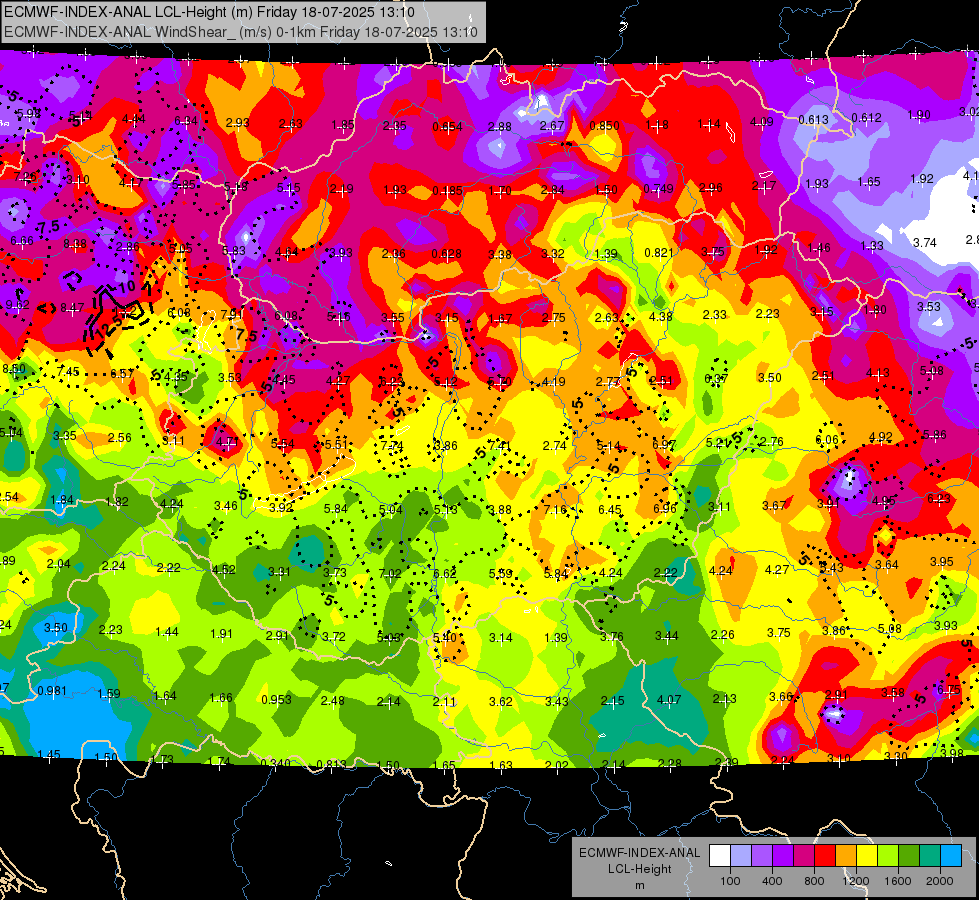The width and height of the screenshot is (979, 900).
Task: Click legend scale label 2000
Action: (x=940, y=881)
